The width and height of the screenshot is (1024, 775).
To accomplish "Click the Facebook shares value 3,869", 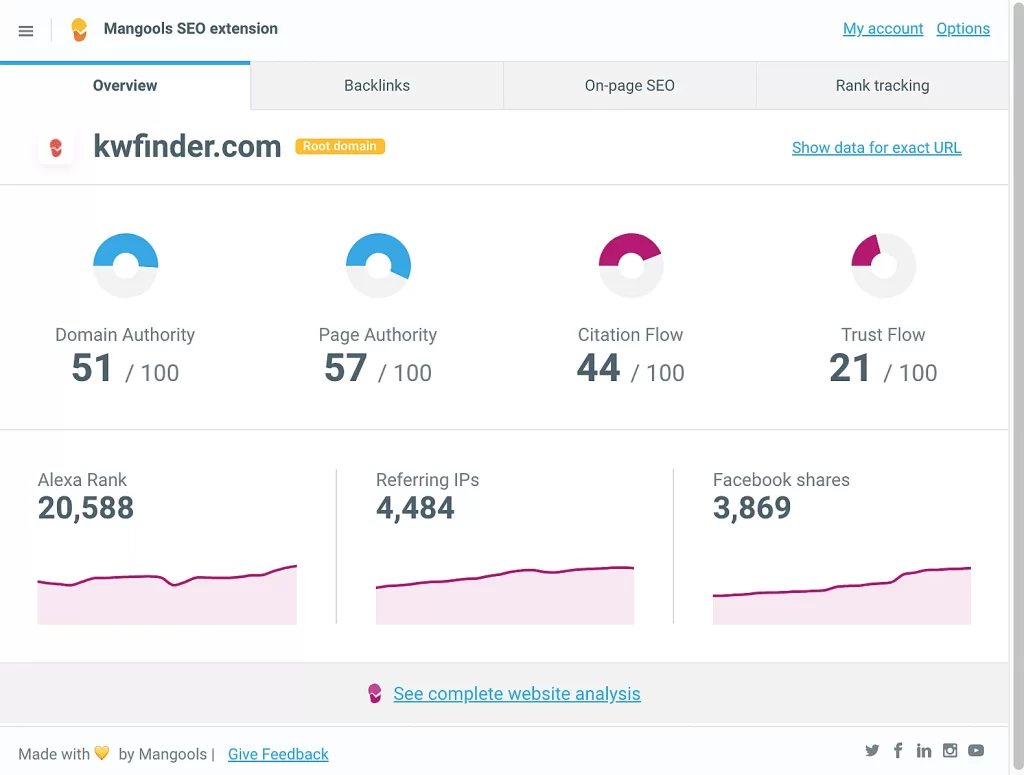I will pyautogui.click(x=752, y=508).
